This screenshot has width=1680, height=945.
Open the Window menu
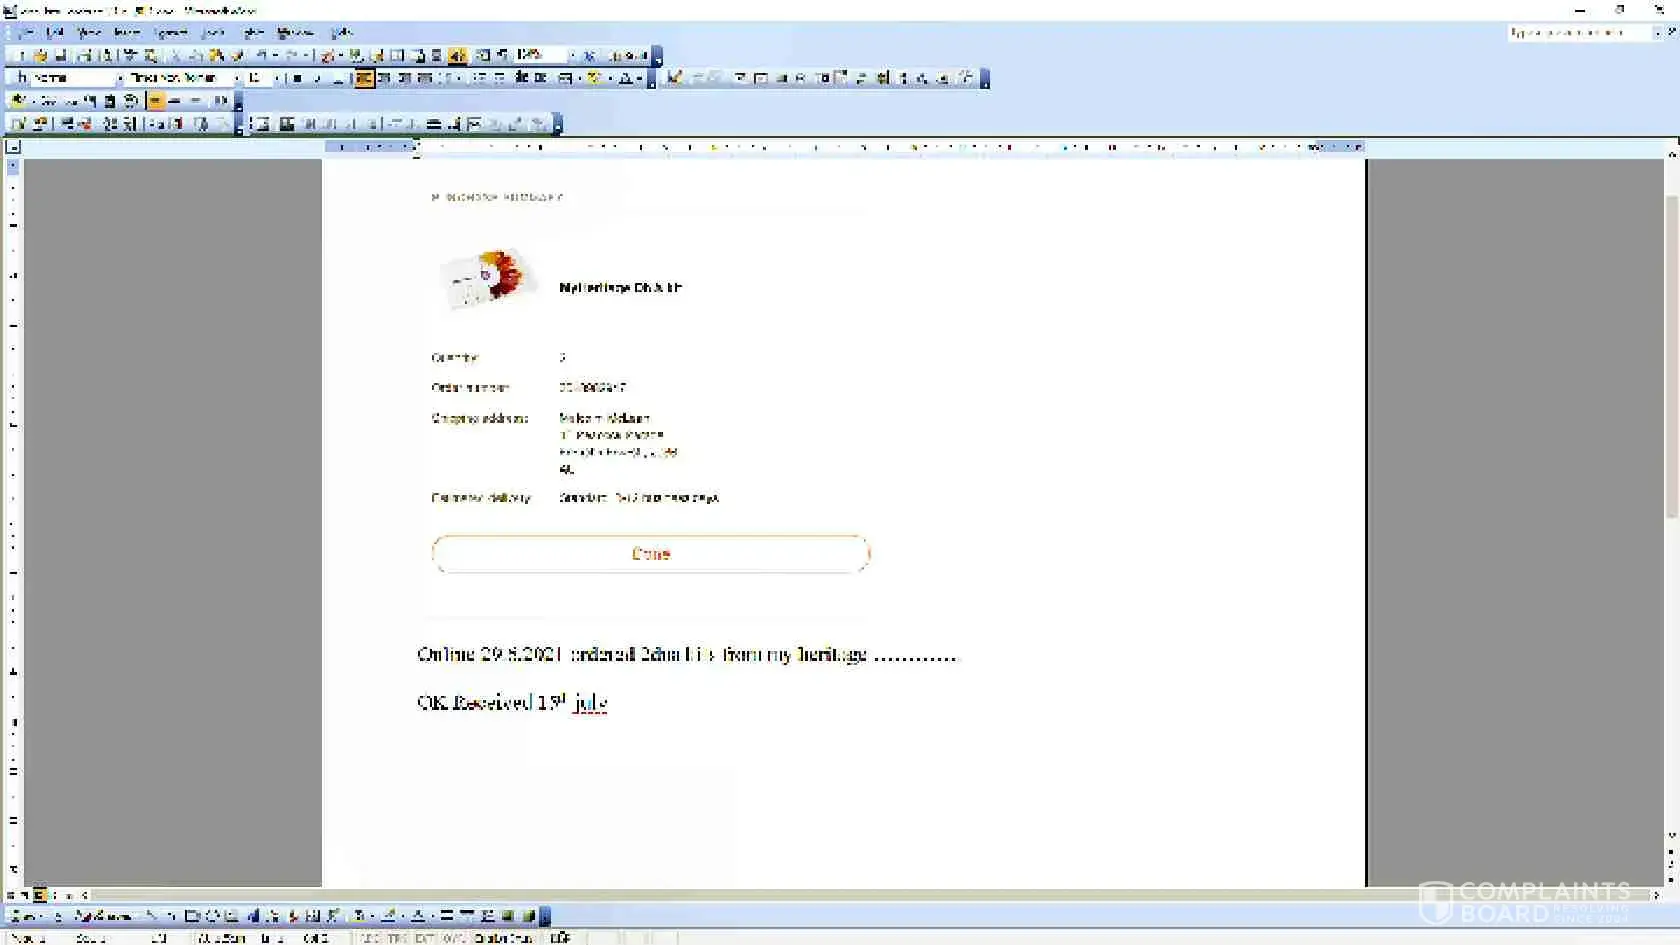pos(295,33)
